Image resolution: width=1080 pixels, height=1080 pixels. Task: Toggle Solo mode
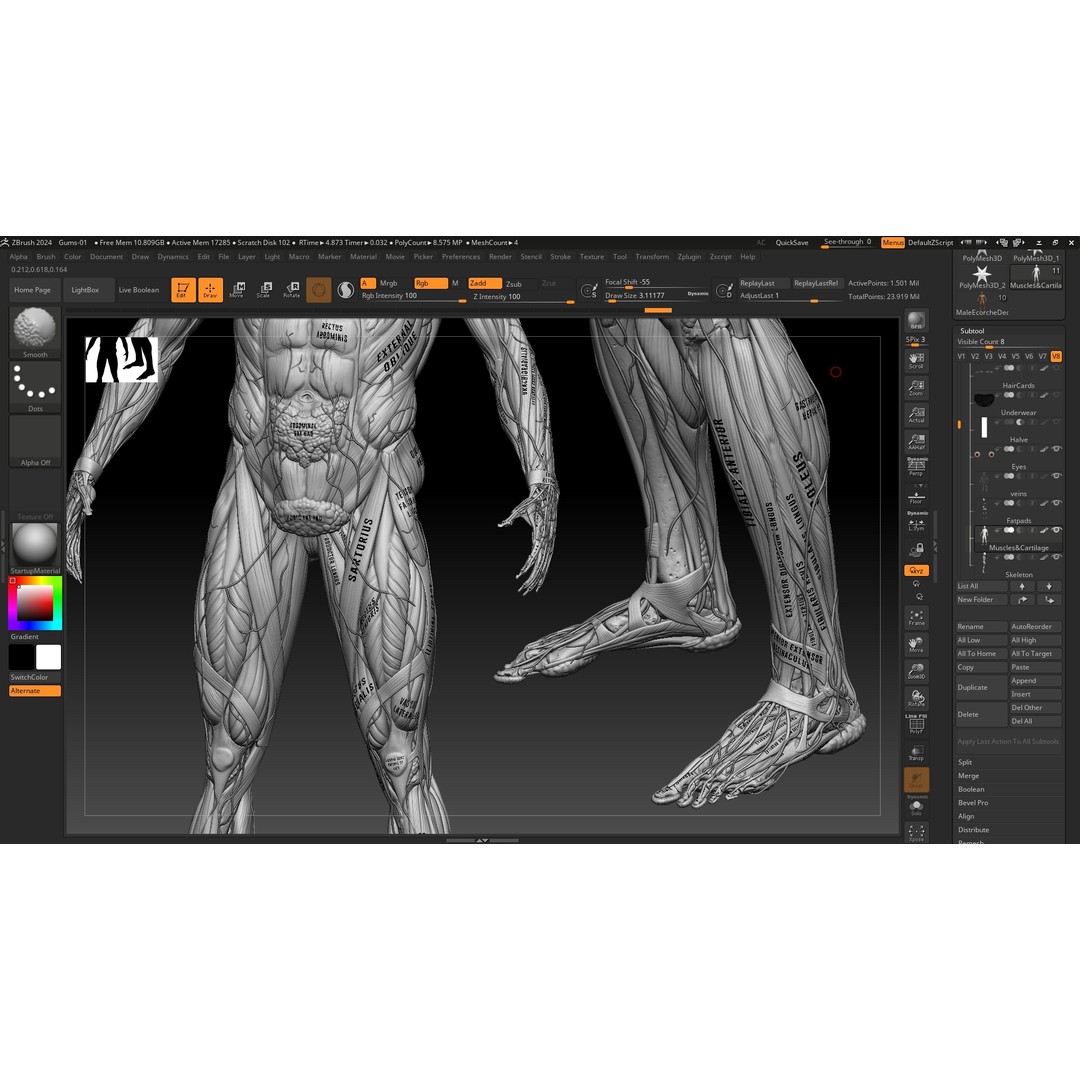pyautogui.click(x=916, y=807)
